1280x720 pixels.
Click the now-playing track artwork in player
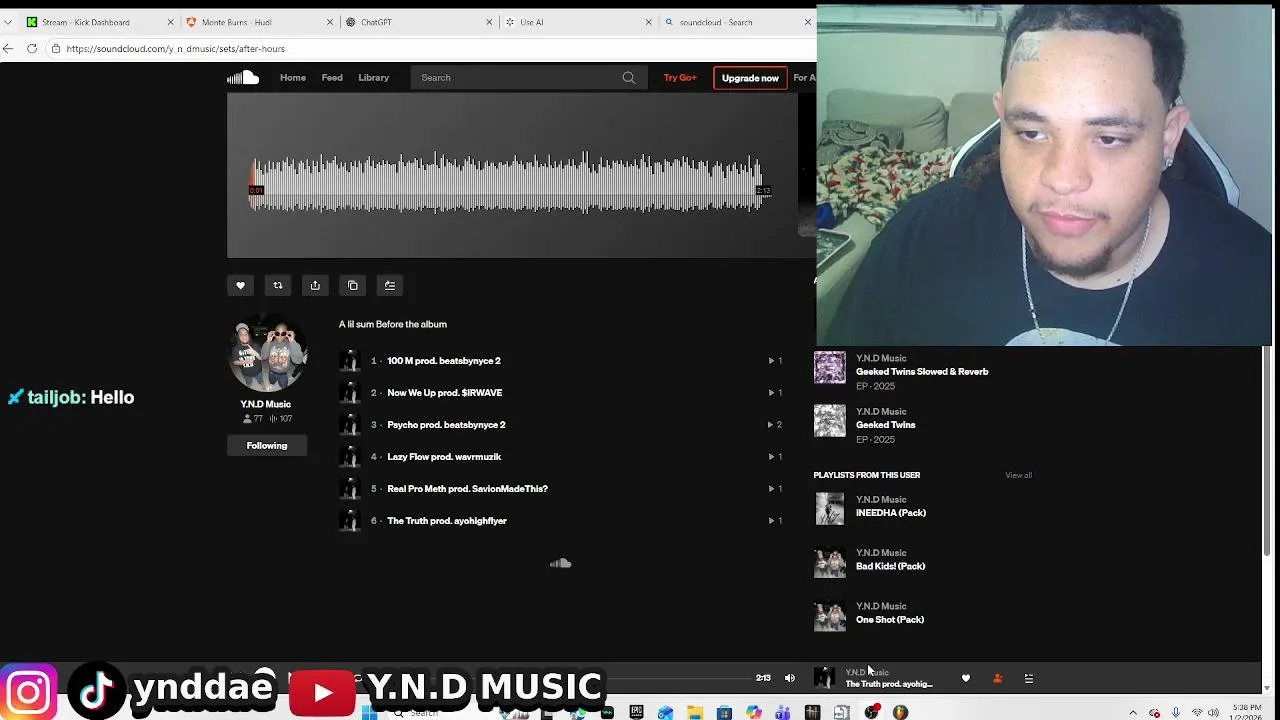824,678
